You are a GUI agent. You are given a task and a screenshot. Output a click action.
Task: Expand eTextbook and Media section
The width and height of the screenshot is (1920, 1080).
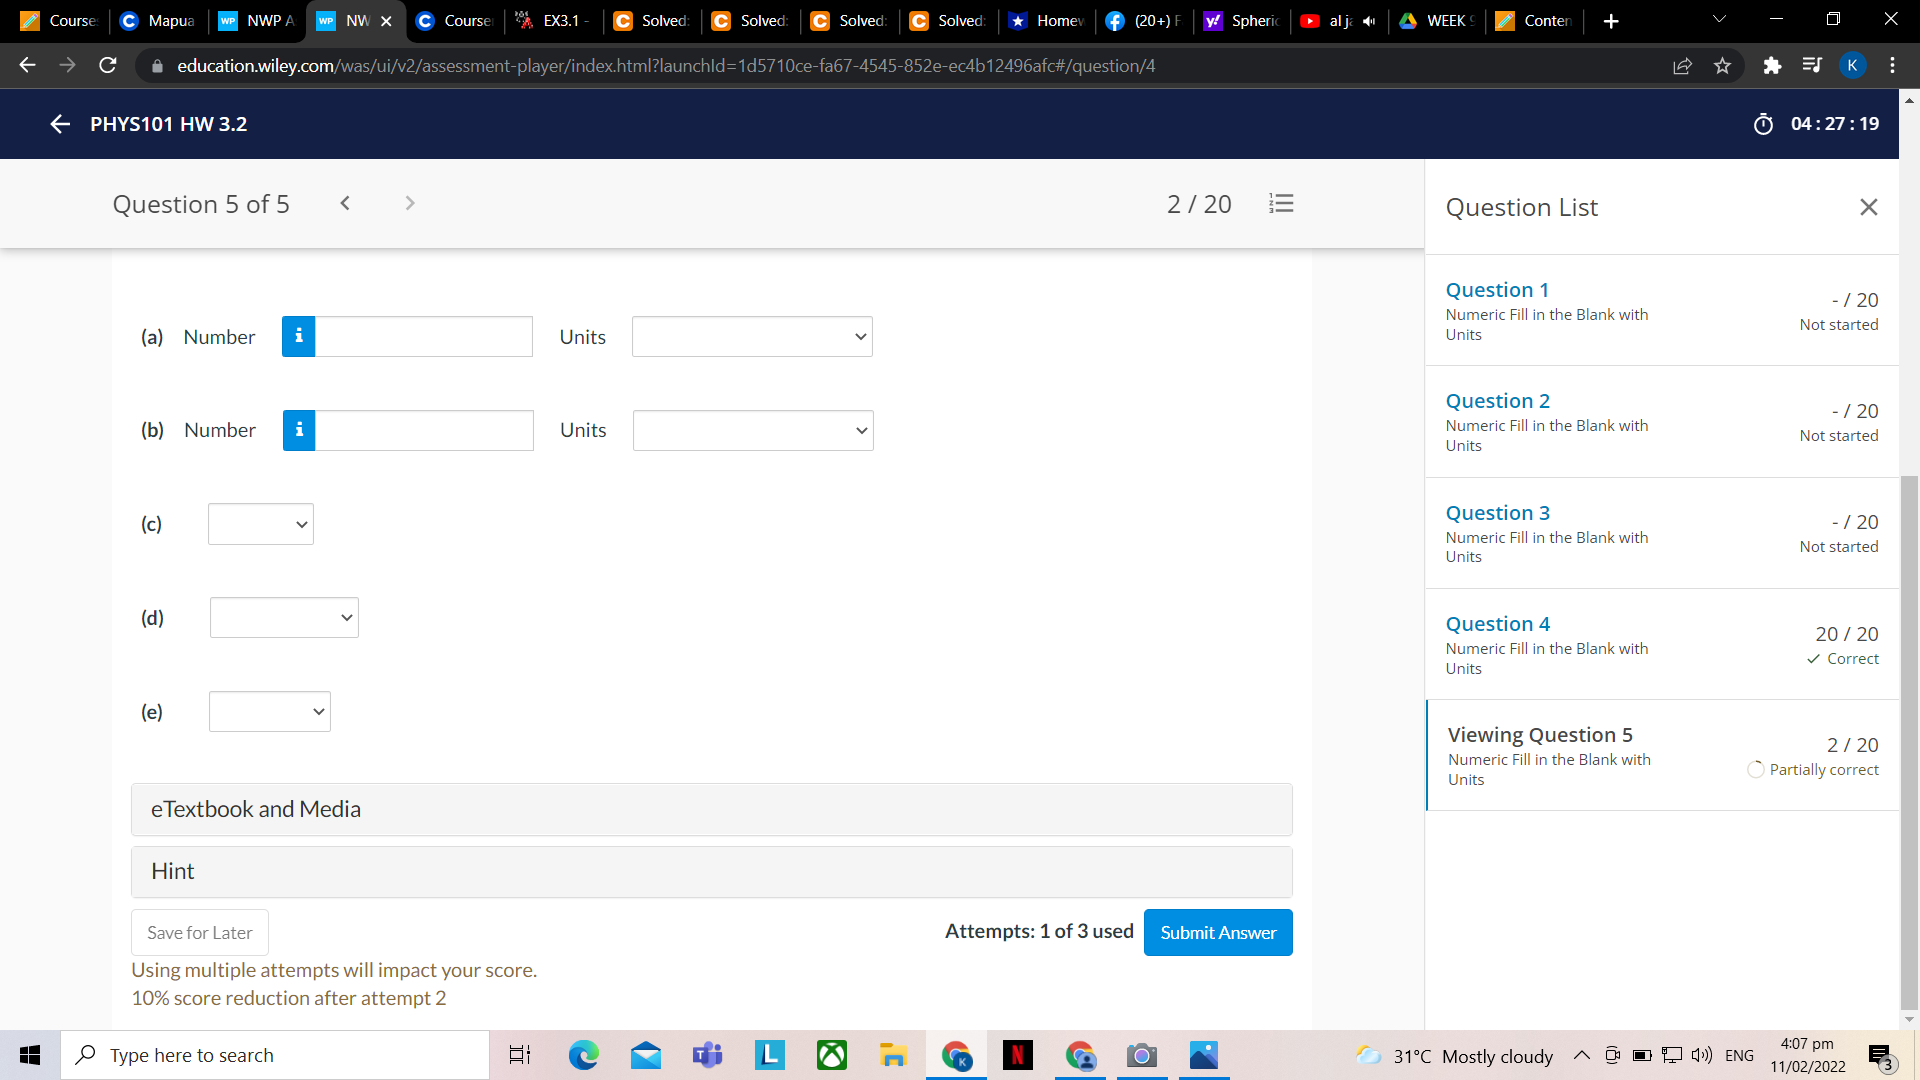coord(711,809)
